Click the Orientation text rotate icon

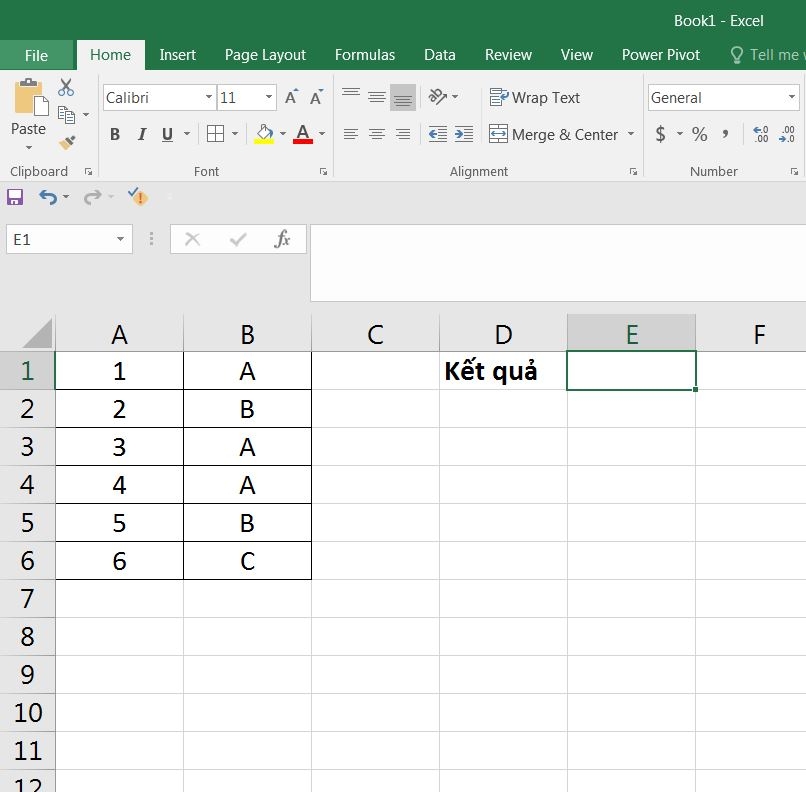pos(438,96)
